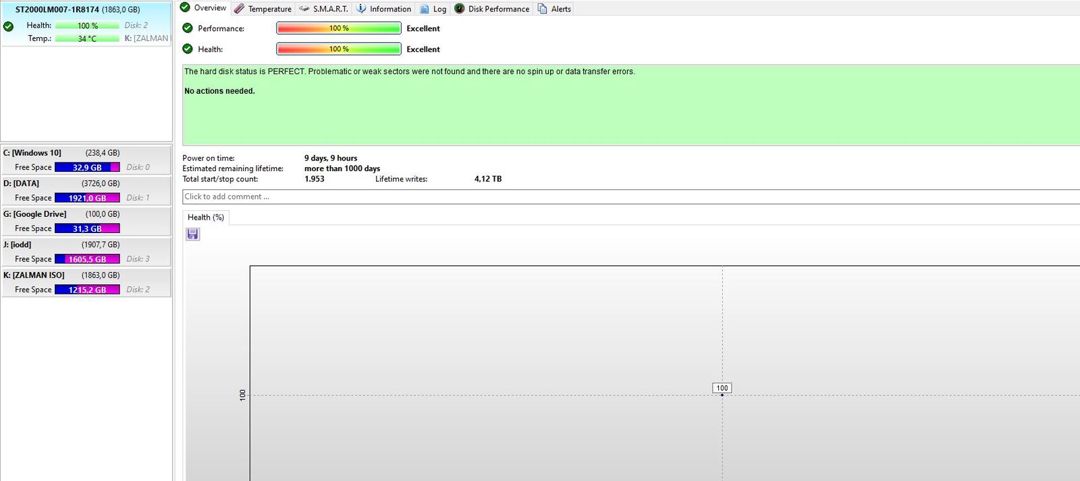This screenshot has width=1080, height=481.
Task: Click the 'Excellent' rating next to Health
Action: tap(423, 50)
